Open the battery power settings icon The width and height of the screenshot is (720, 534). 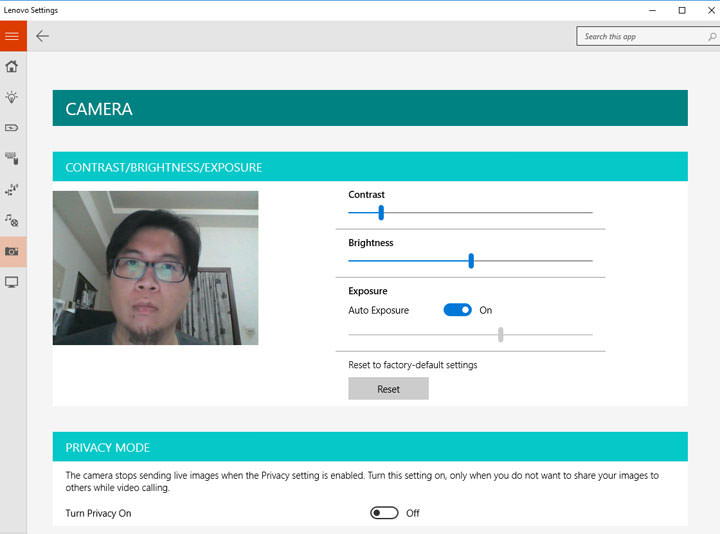[12, 128]
